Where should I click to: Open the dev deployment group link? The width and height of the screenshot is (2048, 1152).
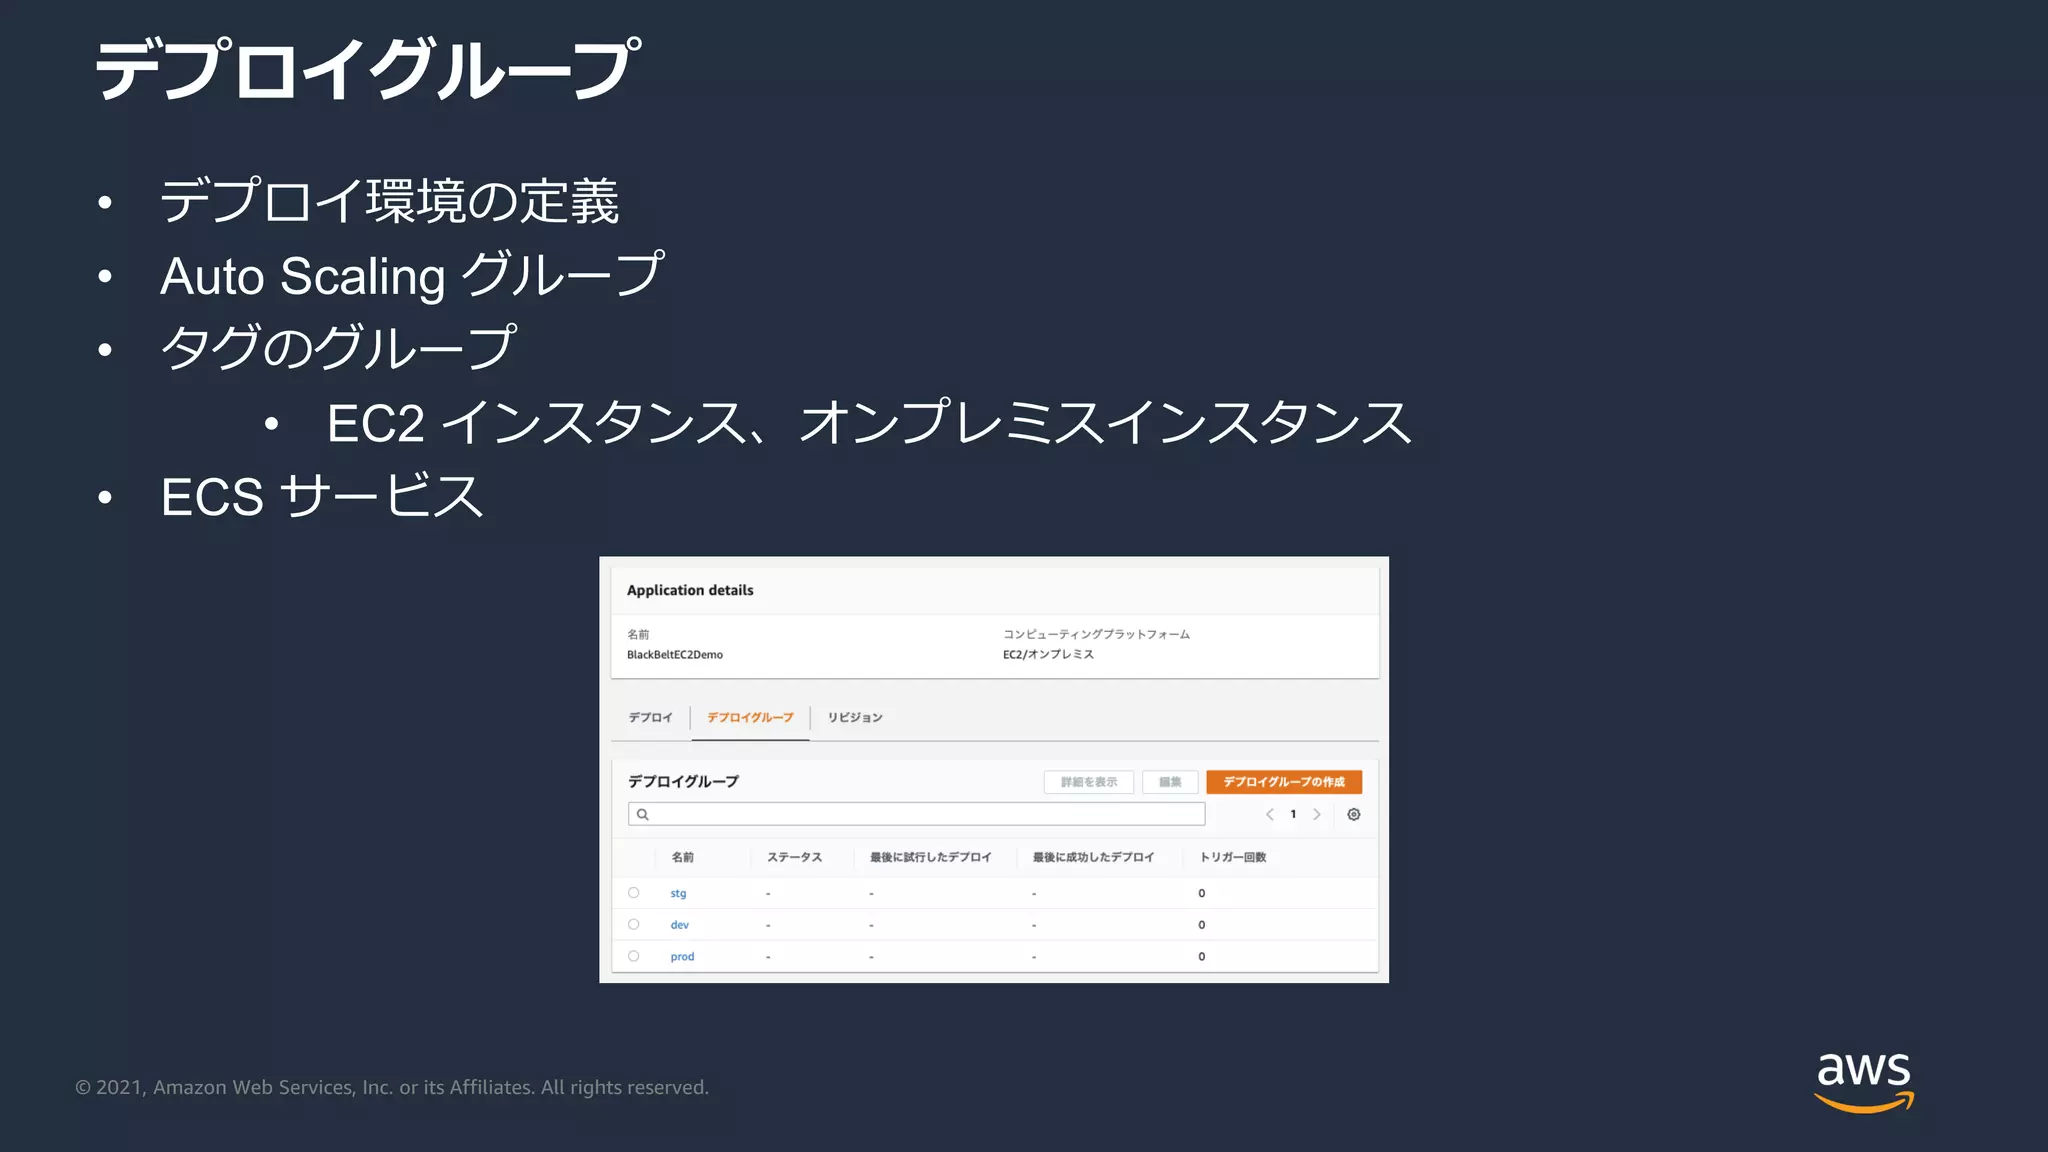(x=679, y=925)
